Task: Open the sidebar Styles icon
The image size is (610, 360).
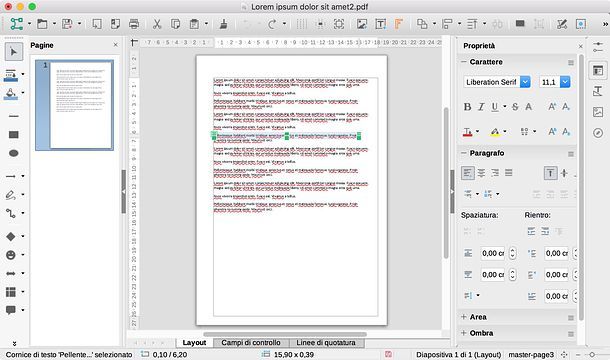Action: pos(598,91)
